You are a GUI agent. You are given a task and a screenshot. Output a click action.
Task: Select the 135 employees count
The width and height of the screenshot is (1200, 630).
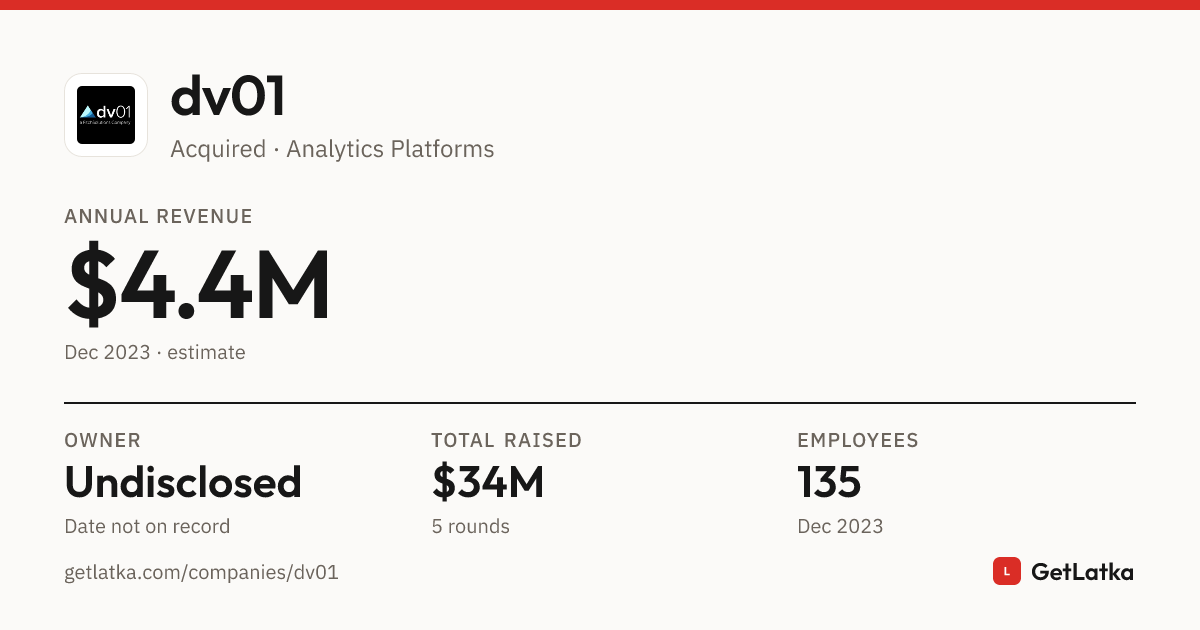pyautogui.click(x=830, y=482)
